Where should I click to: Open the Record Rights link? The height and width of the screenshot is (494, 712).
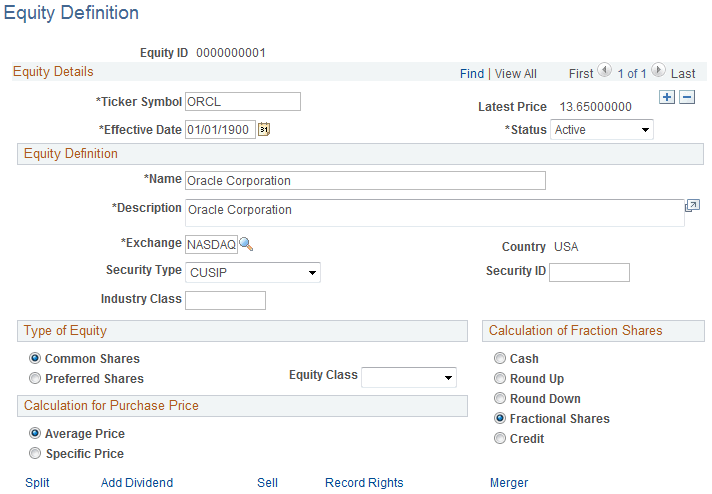[x=364, y=483]
